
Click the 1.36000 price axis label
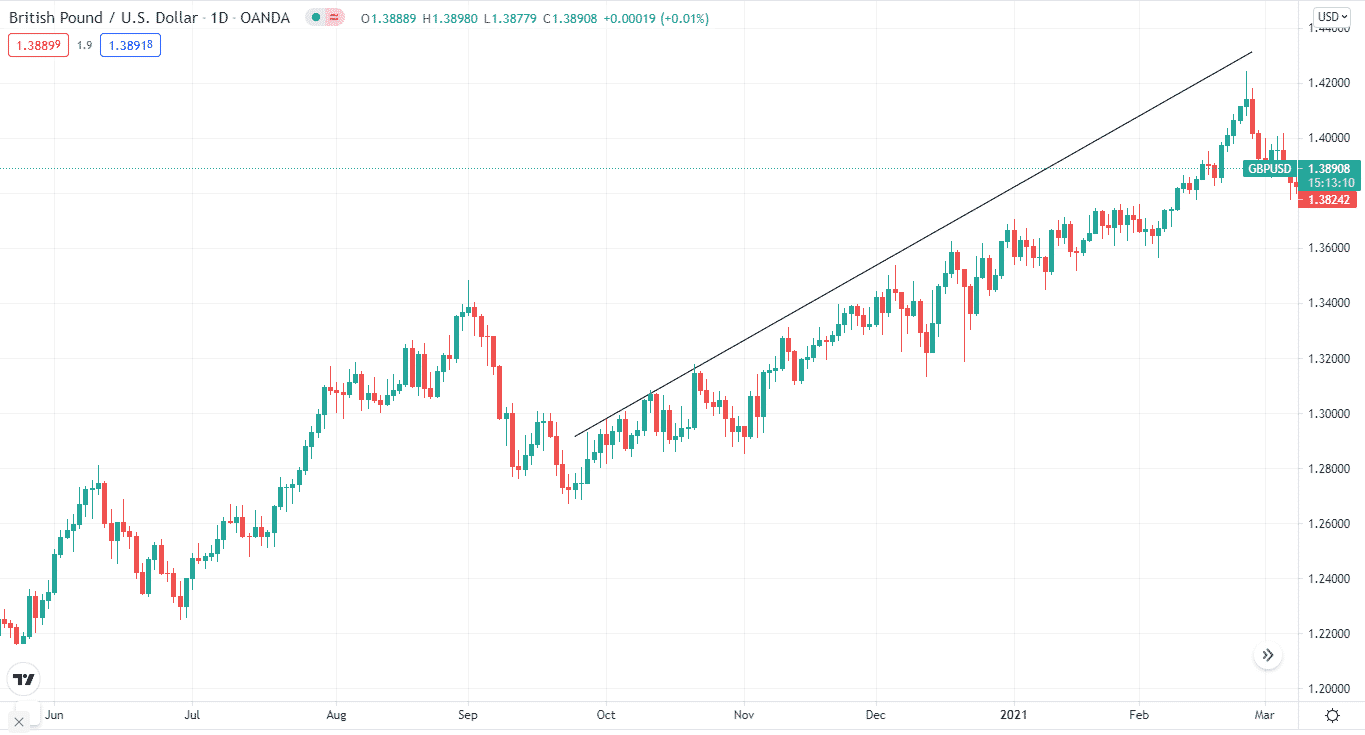[x=1328, y=248]
